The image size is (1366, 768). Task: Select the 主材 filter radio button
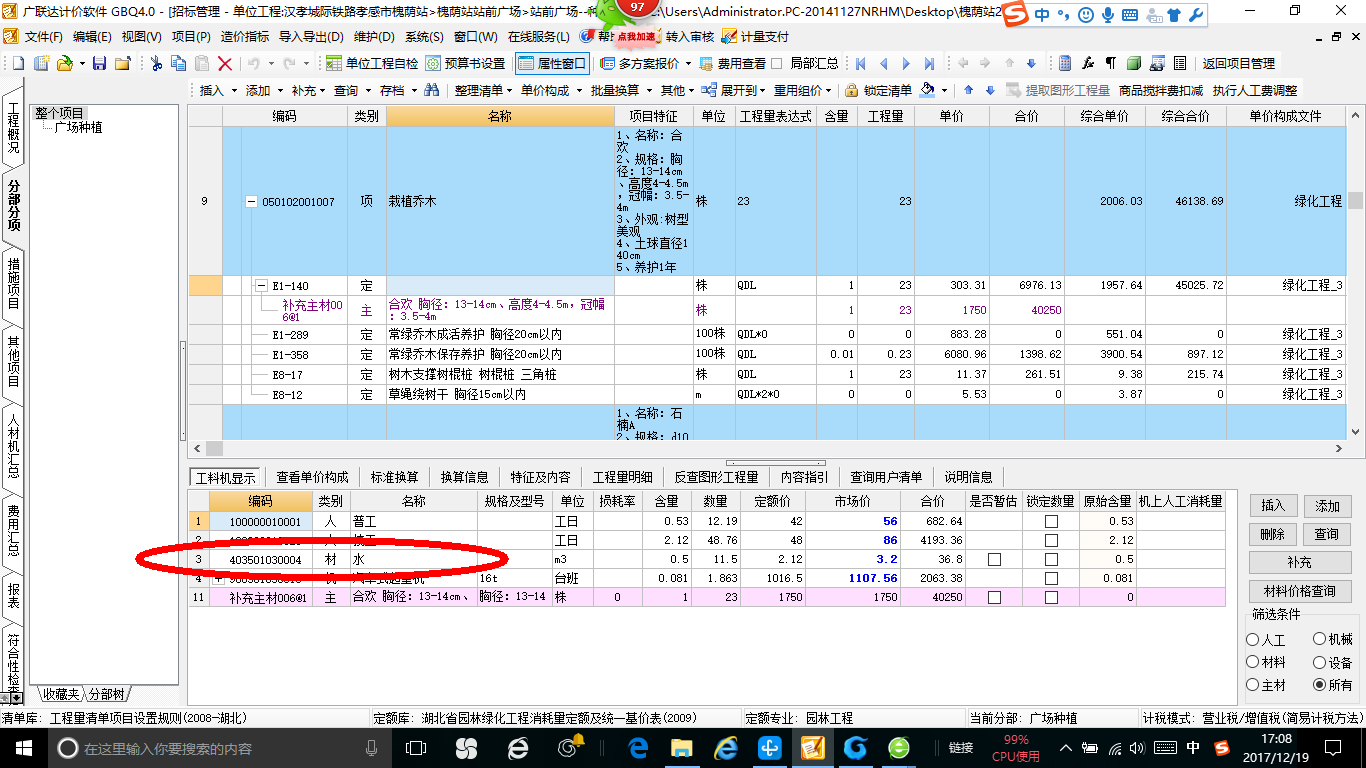(1253, 685)
